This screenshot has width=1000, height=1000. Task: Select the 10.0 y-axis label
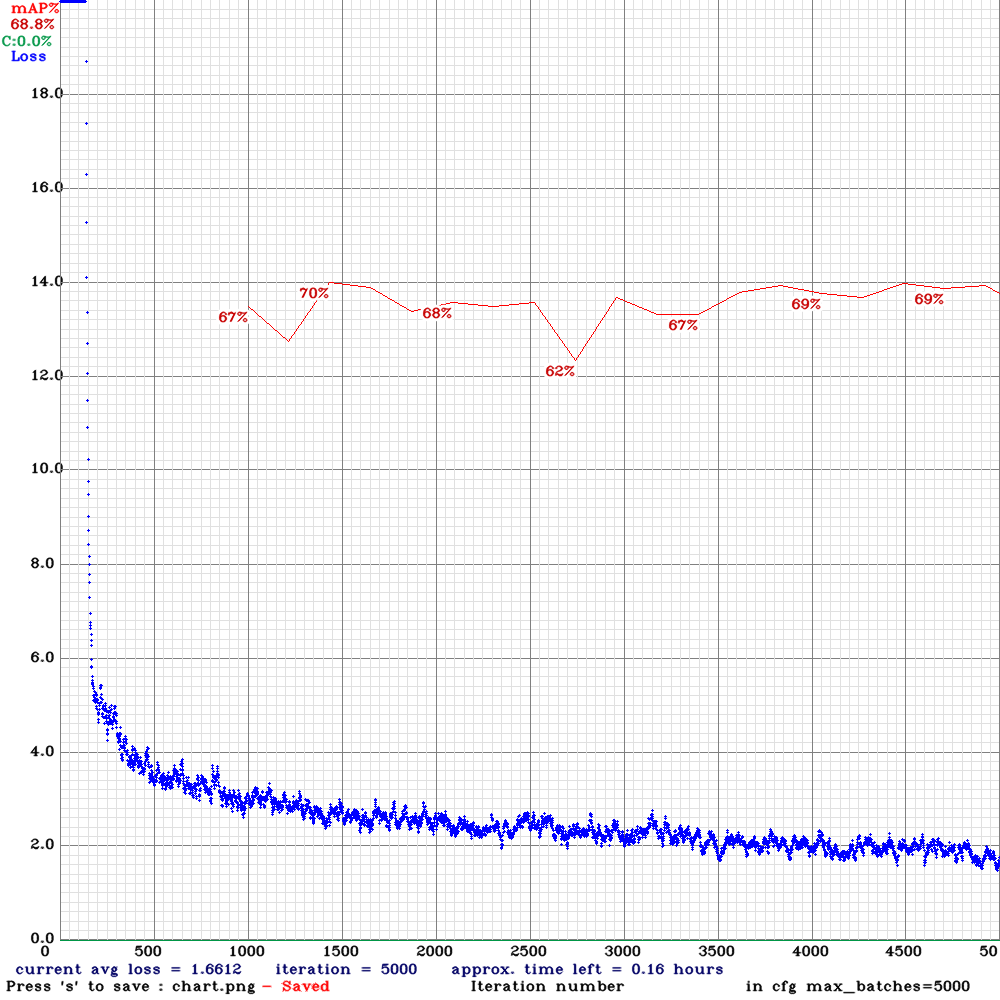point(47,469)
